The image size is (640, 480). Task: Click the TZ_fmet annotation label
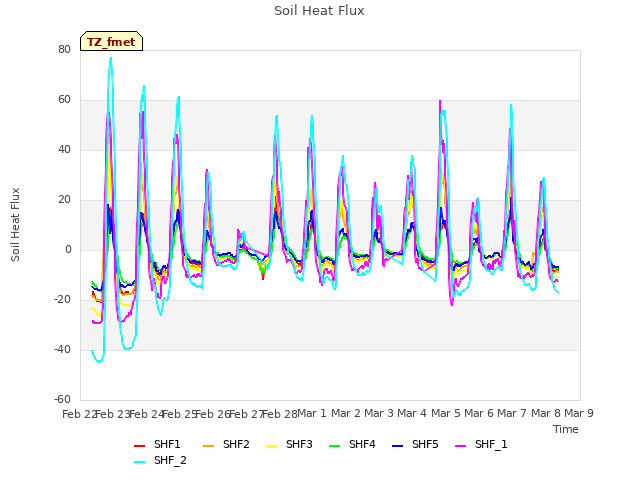[111, 41]
